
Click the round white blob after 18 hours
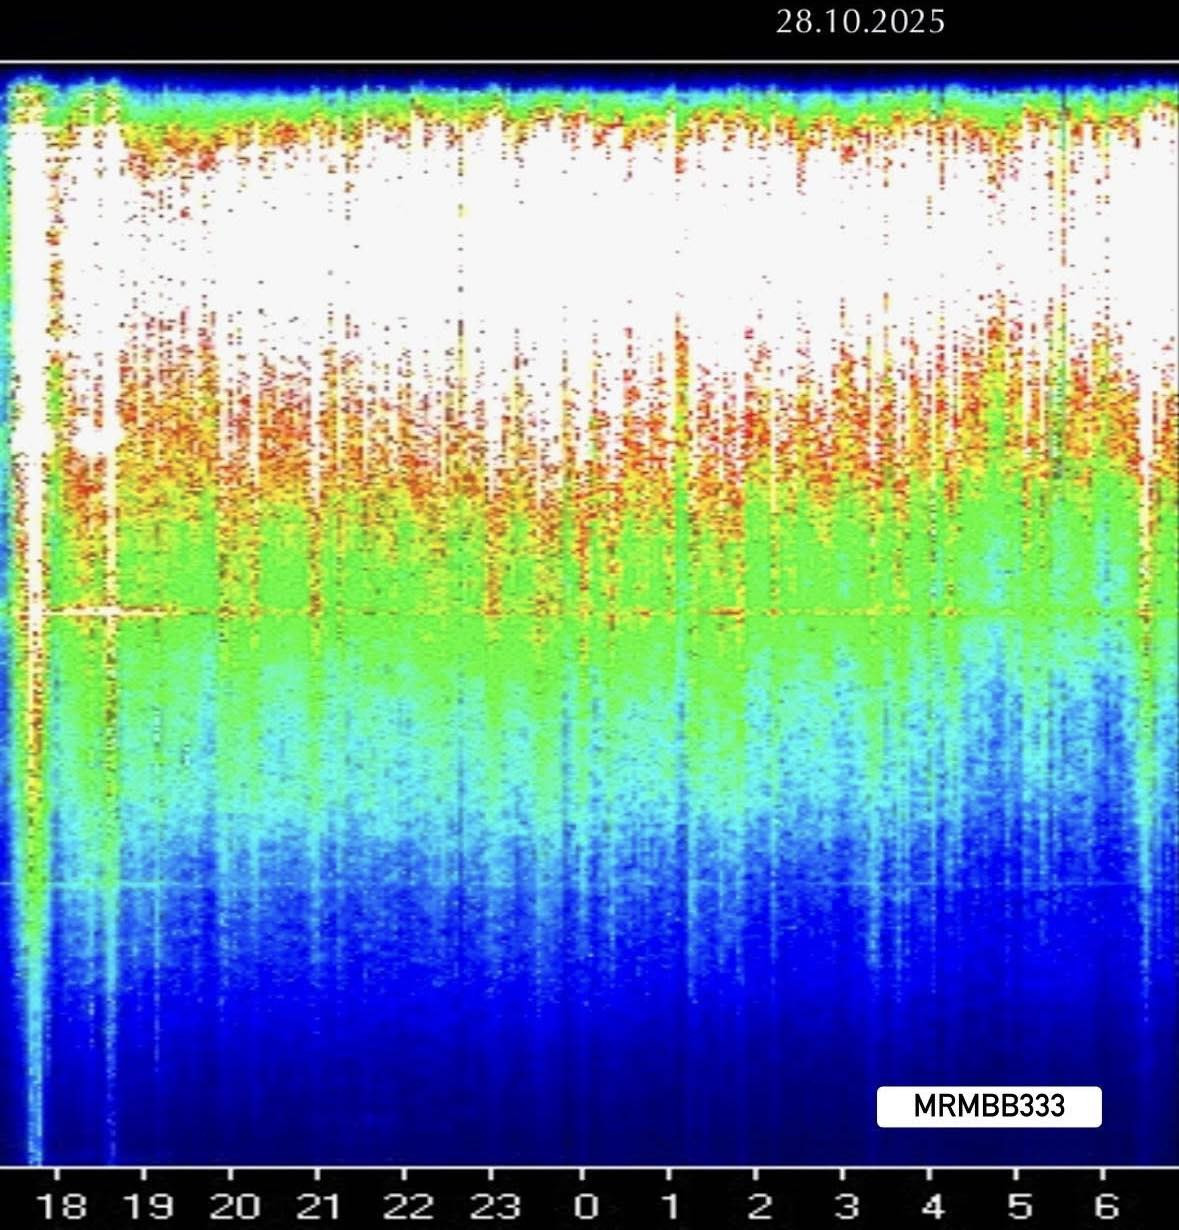(x=96, y=438)
